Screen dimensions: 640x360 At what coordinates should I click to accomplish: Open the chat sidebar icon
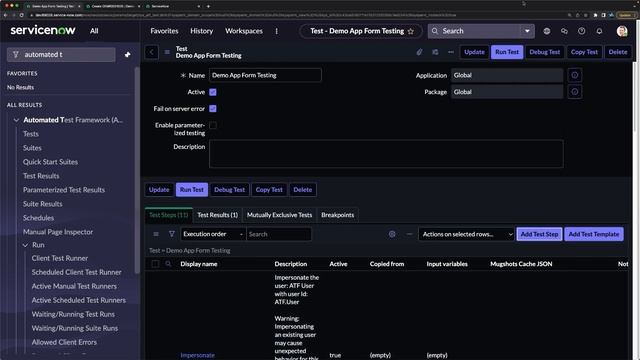(x=564, y=31)
